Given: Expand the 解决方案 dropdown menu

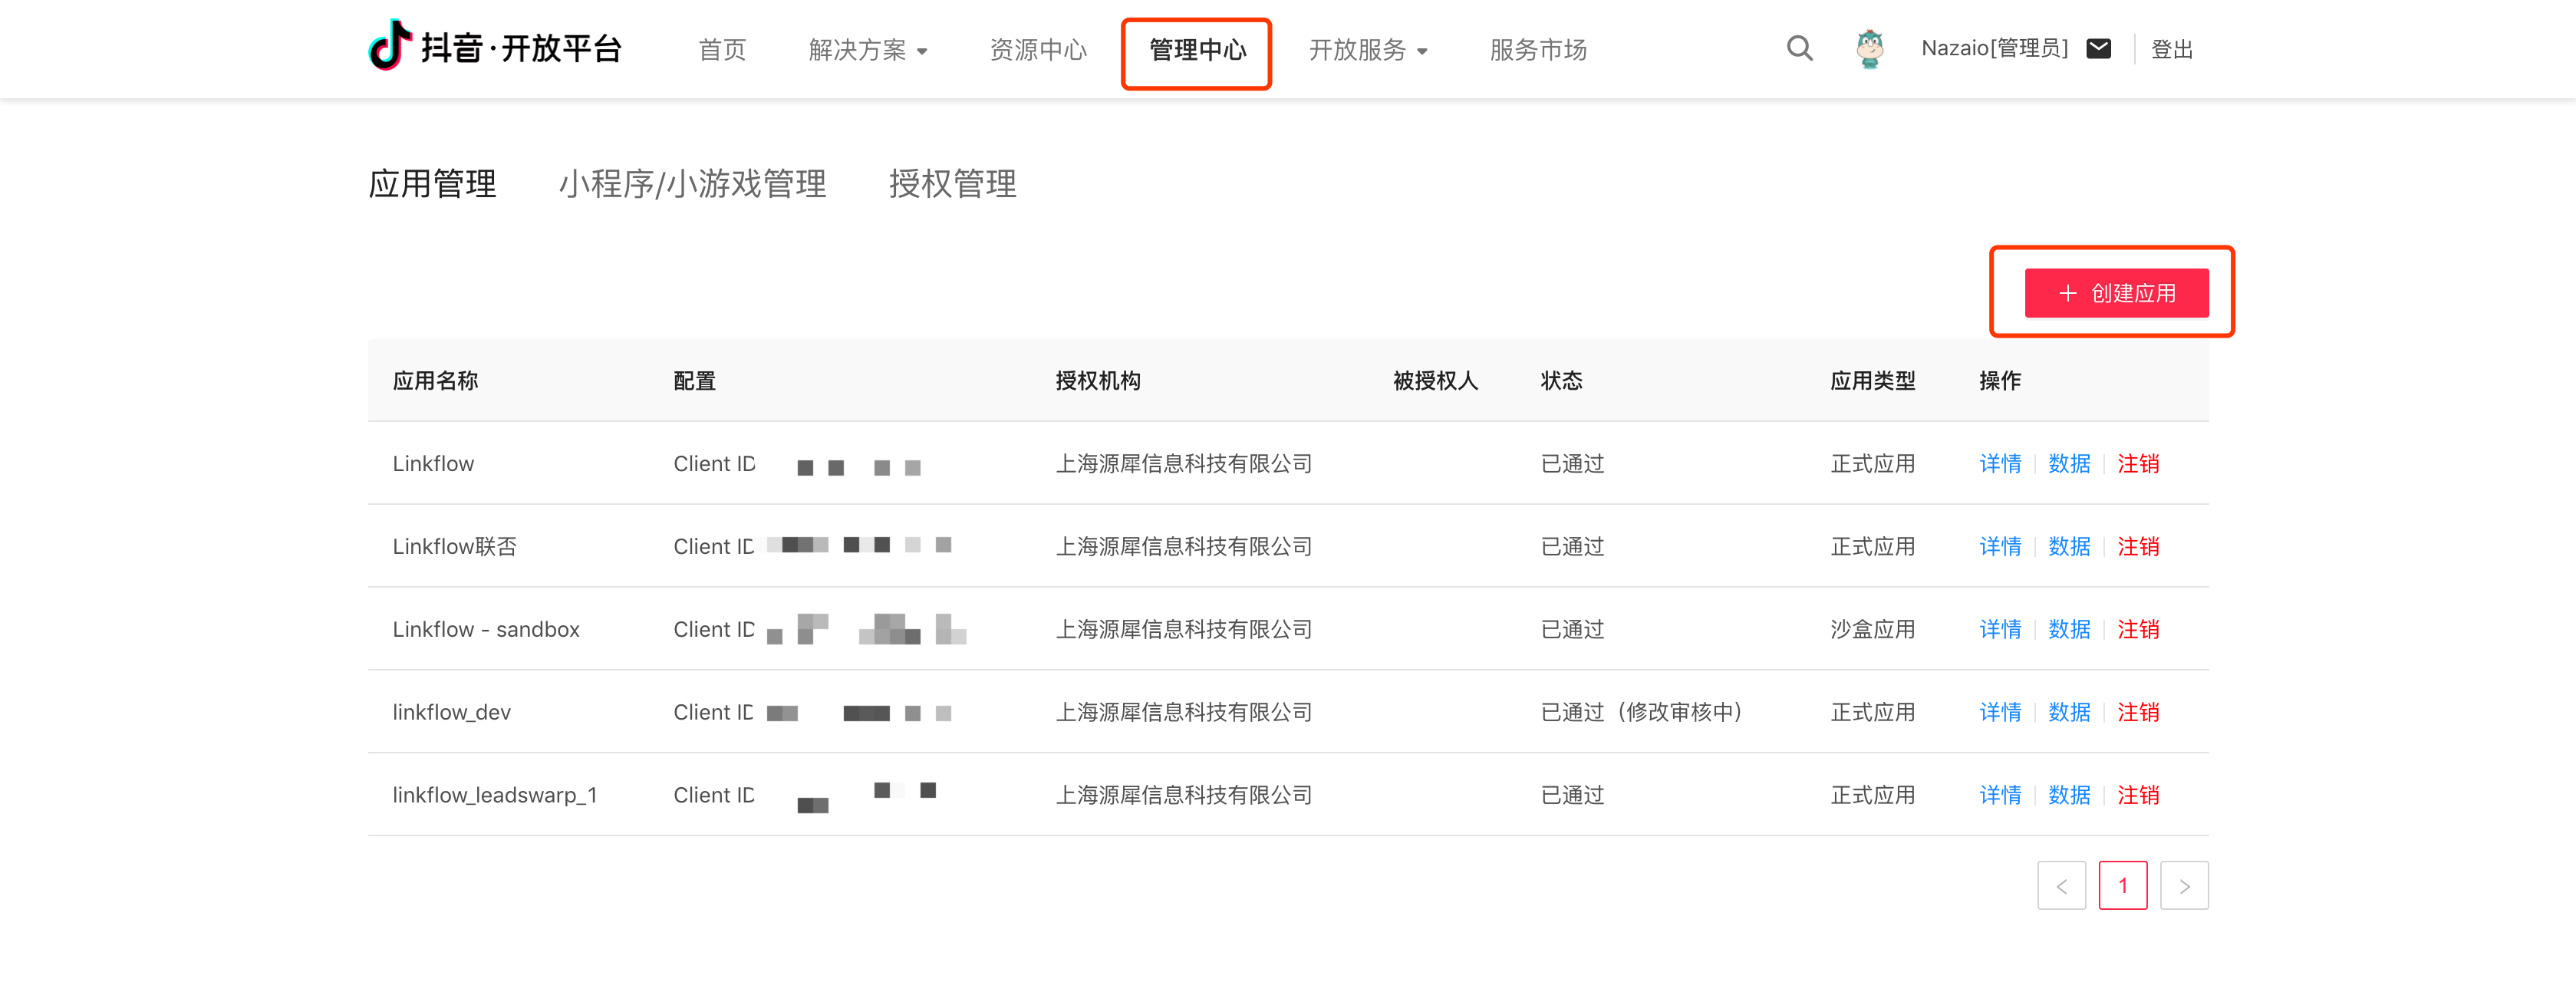Looking at the screenshot, I should pos(867,50).
